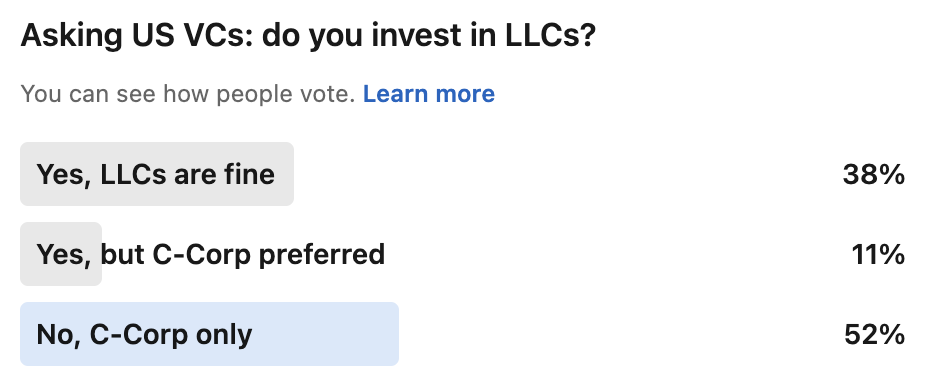Click the 38% result value
Image resolution: width=930 pixels, height=390 pixels.
(x=874, y=175)
